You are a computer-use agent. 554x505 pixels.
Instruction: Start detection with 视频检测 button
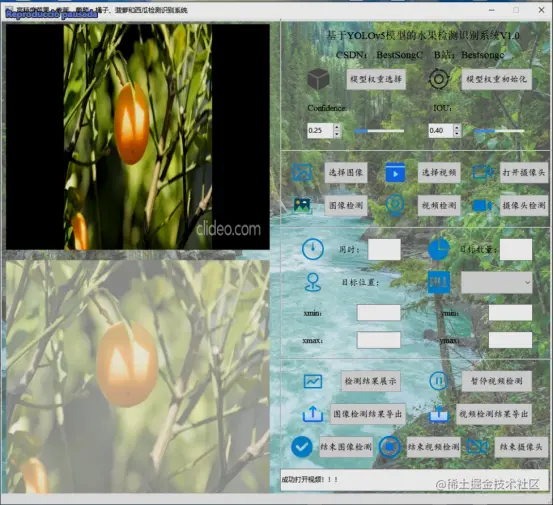click(x=439, y=205)
